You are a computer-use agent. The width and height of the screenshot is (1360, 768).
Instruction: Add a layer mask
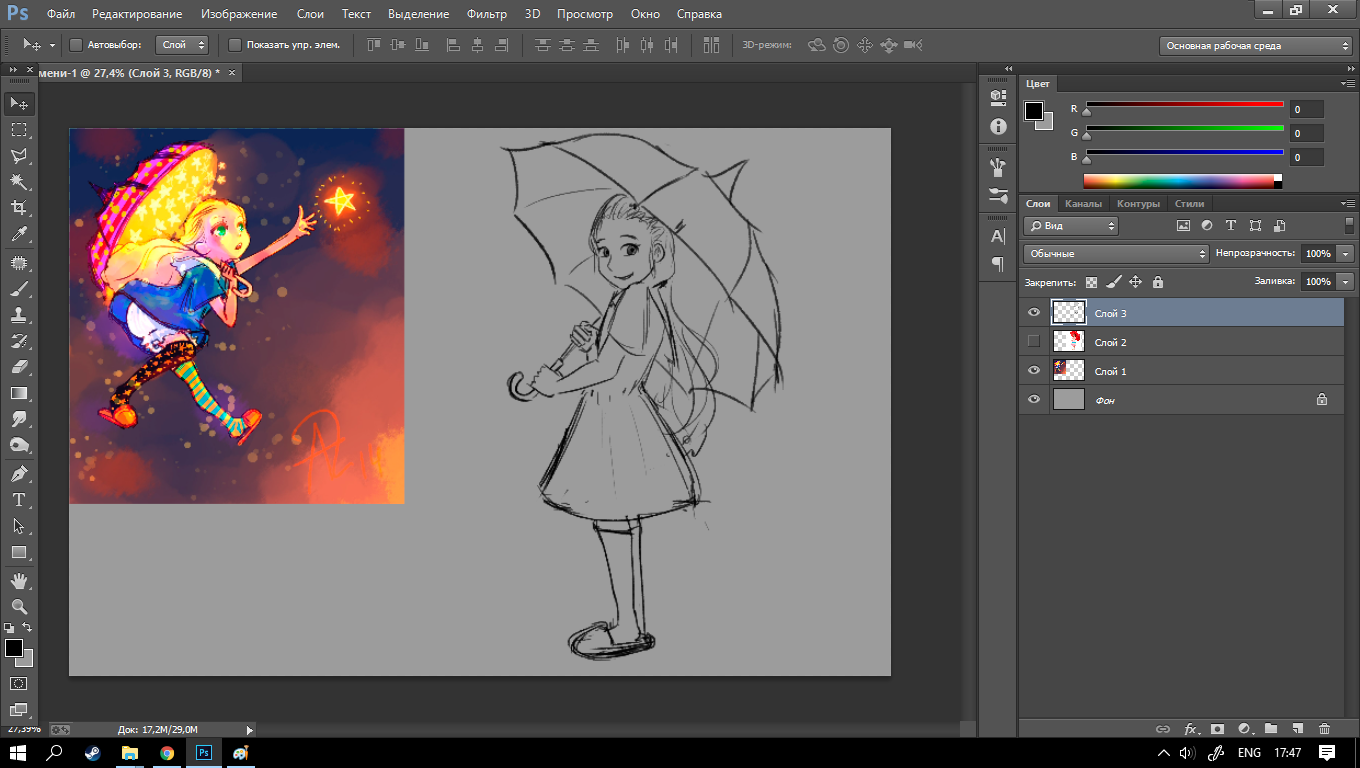pos(1217,730)
